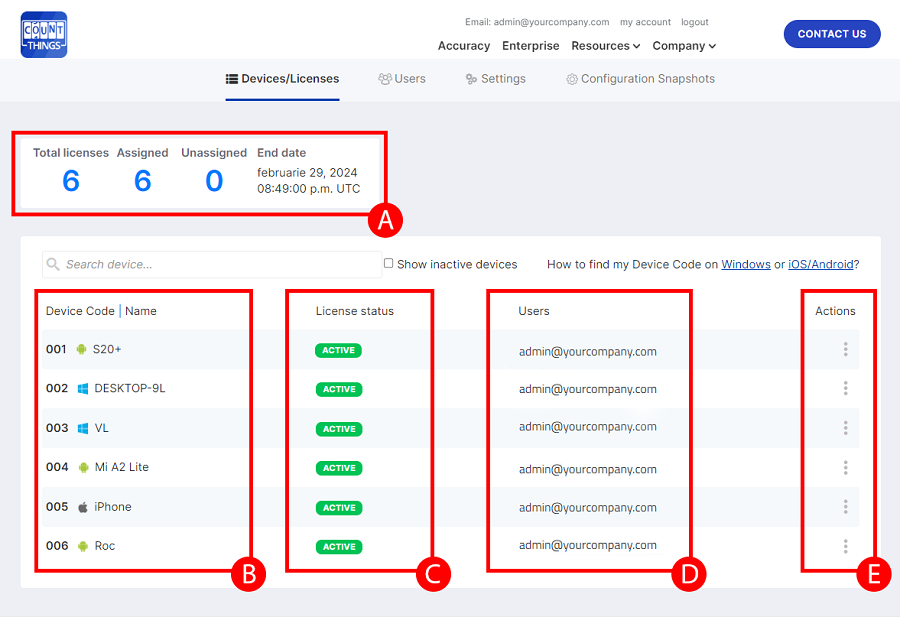This screenshot has height=617, width=900.
Task: Open actions menu for Mi A2 Lite
Action: 845,467
